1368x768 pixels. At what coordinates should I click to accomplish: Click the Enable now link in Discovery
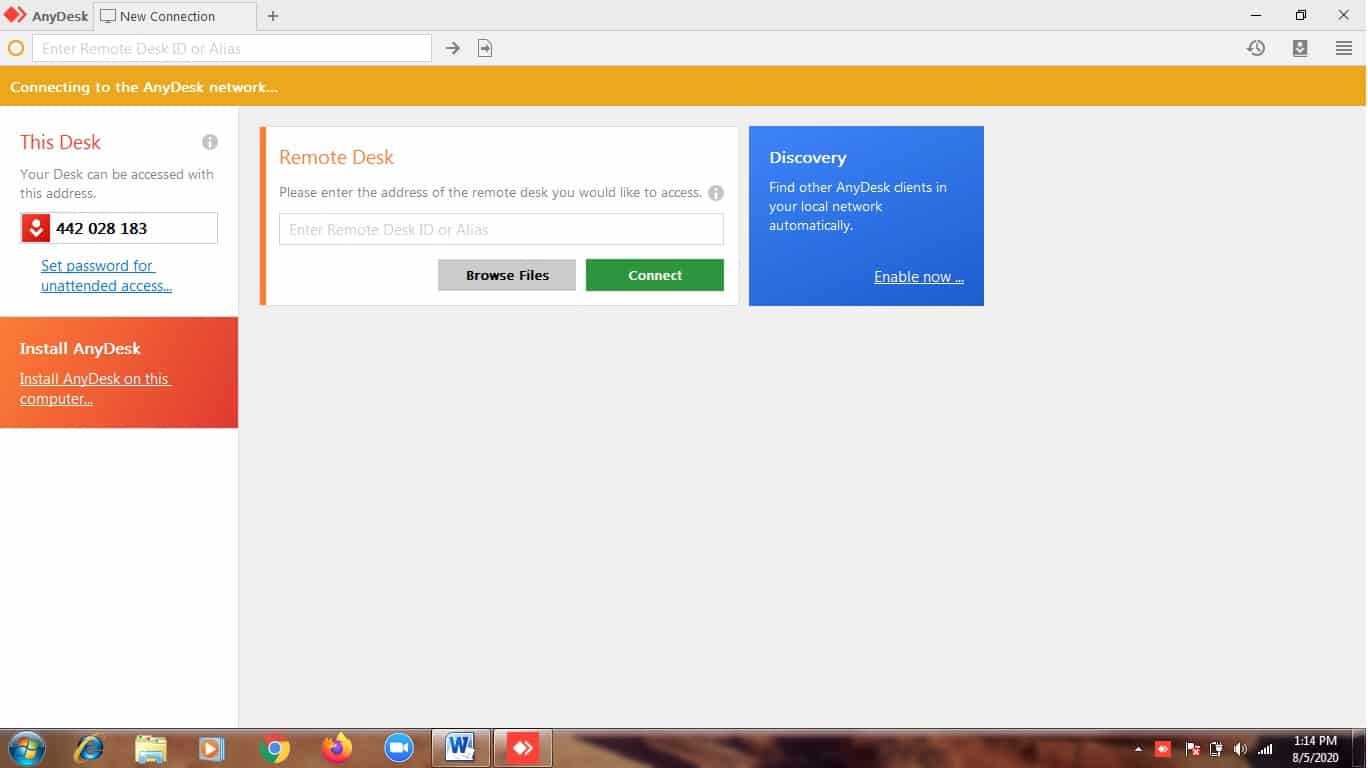point(919,277)
